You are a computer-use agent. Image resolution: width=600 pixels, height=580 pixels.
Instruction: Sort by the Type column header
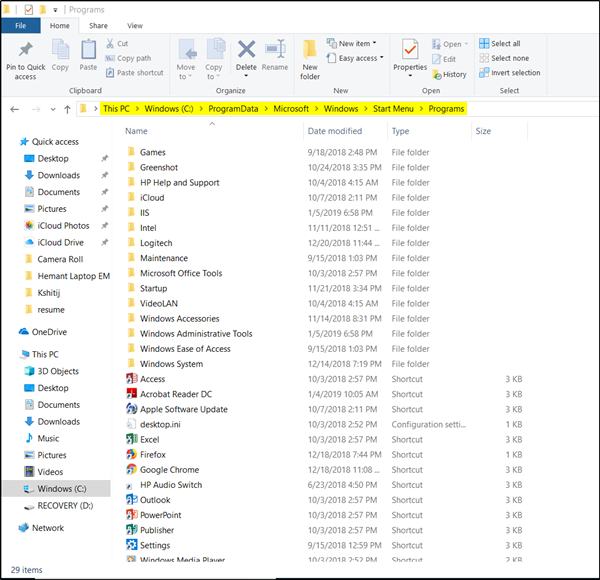400,131
